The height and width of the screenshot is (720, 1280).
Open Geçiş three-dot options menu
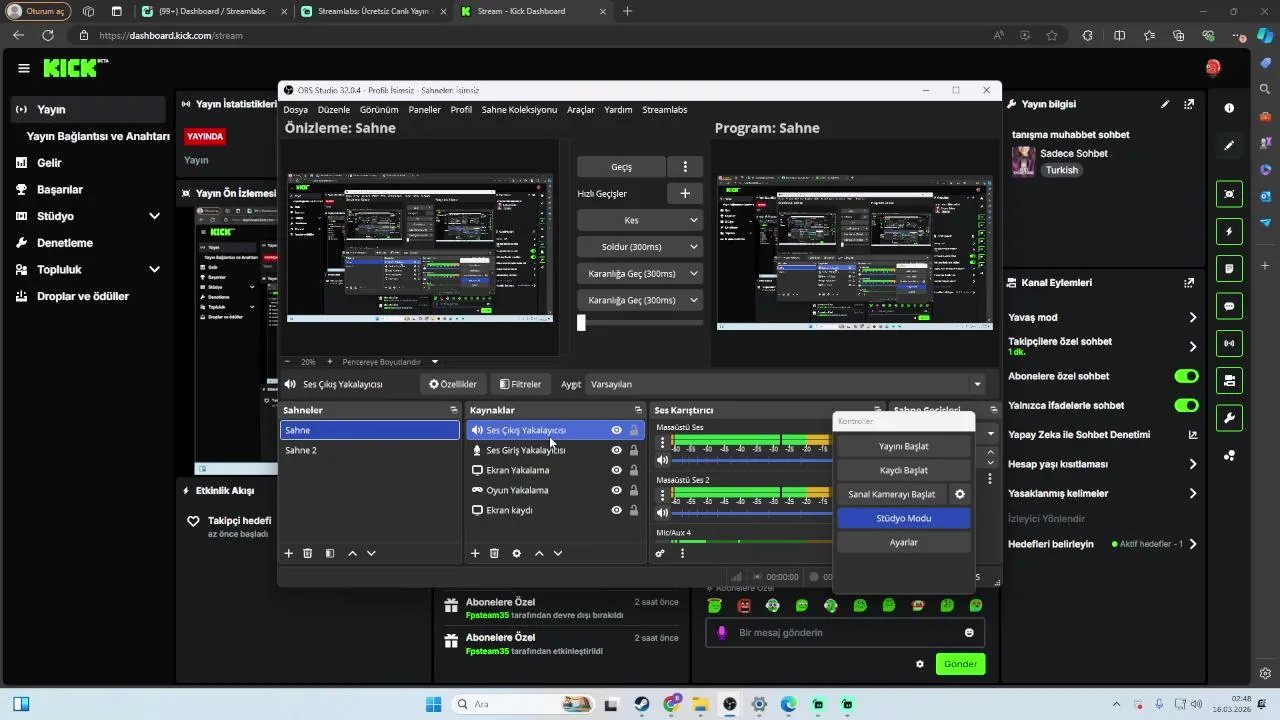click(685, 167)
